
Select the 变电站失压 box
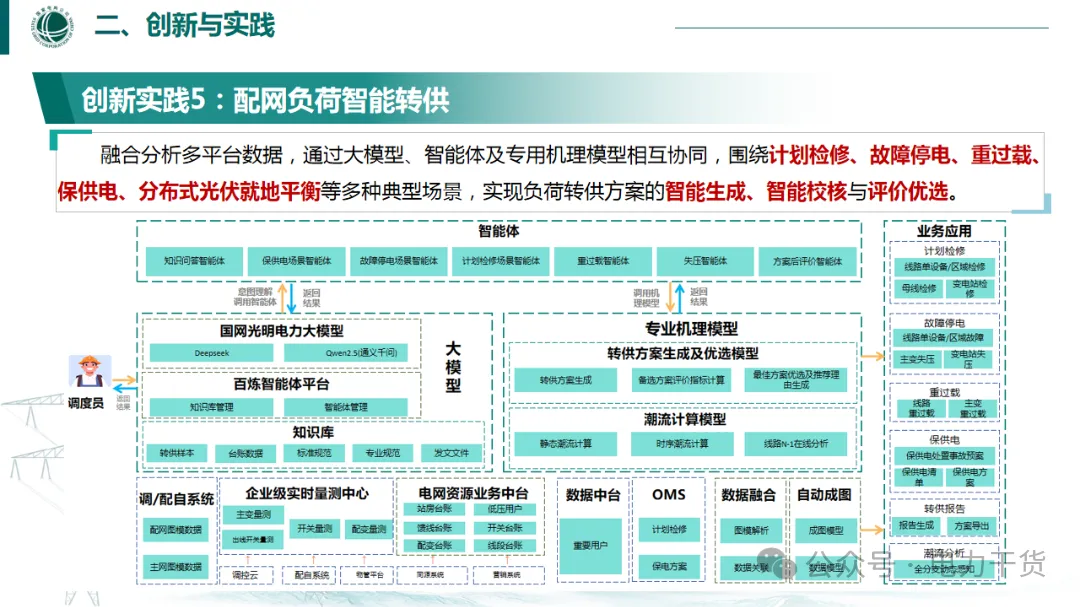tap(968, 360)
